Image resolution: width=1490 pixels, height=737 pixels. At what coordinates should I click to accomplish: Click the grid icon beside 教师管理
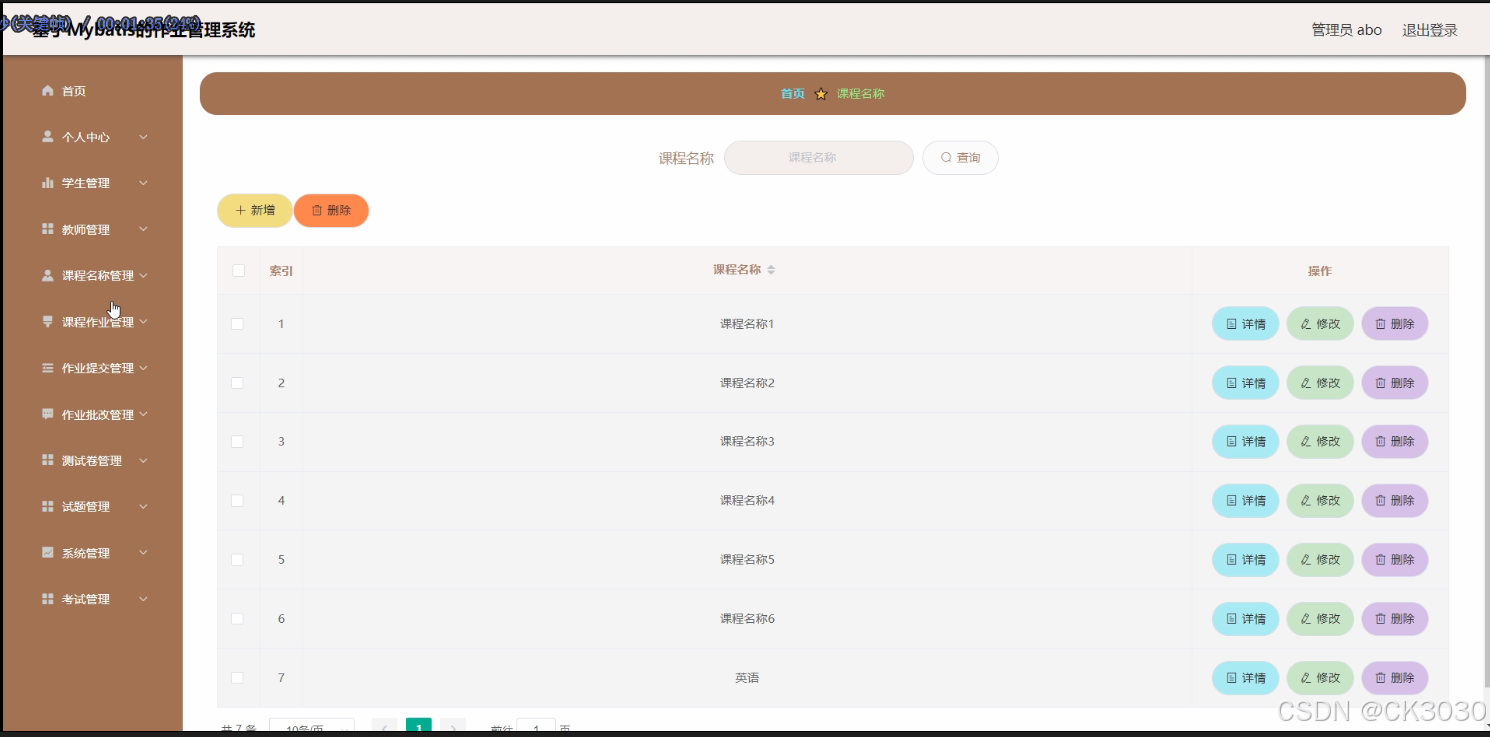(46, 228)
